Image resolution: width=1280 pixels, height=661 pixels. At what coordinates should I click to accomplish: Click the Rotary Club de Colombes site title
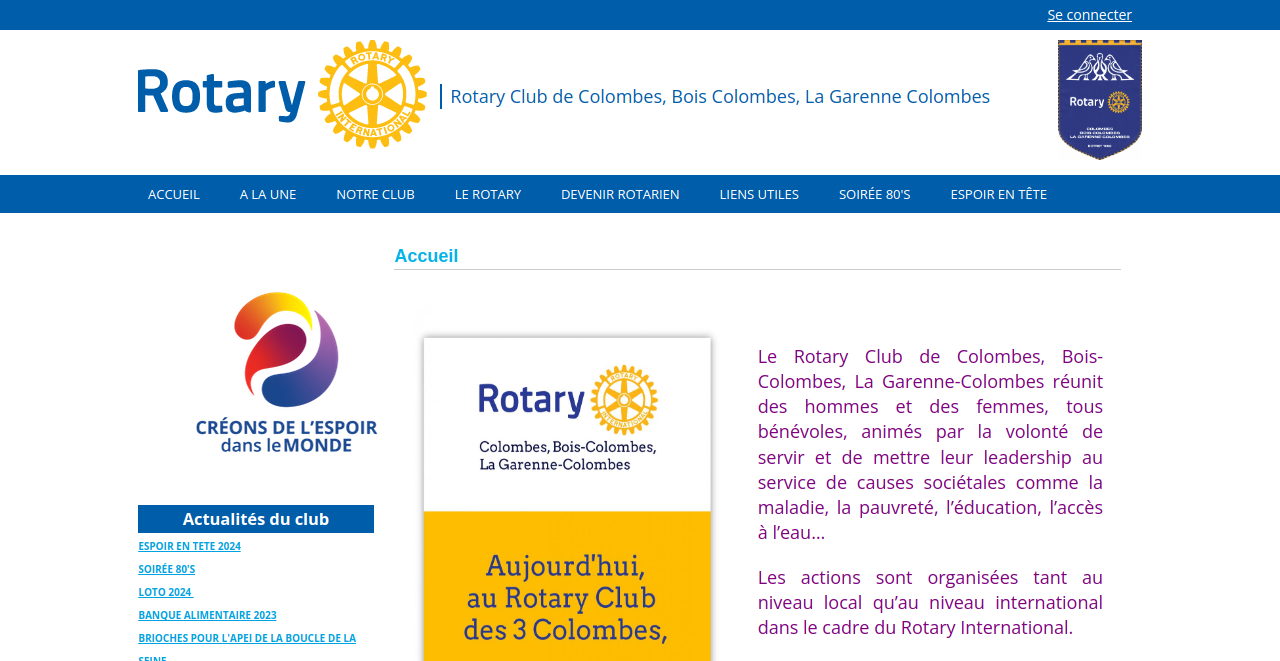pyautogui.click(x=720, y=96)
